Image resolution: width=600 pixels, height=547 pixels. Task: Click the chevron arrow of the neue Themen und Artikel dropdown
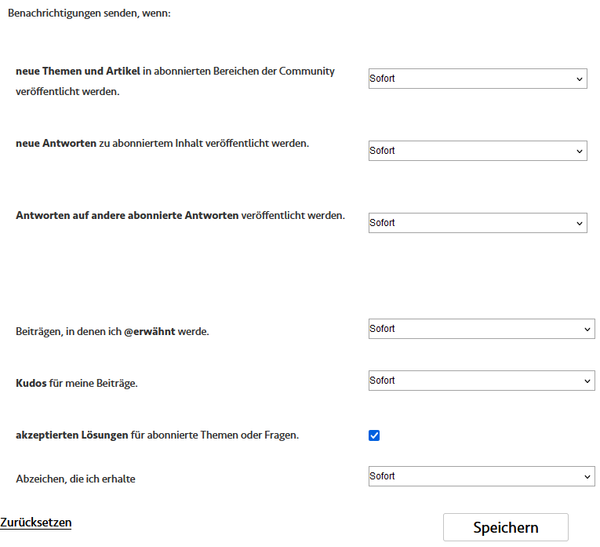coord(579,79)
